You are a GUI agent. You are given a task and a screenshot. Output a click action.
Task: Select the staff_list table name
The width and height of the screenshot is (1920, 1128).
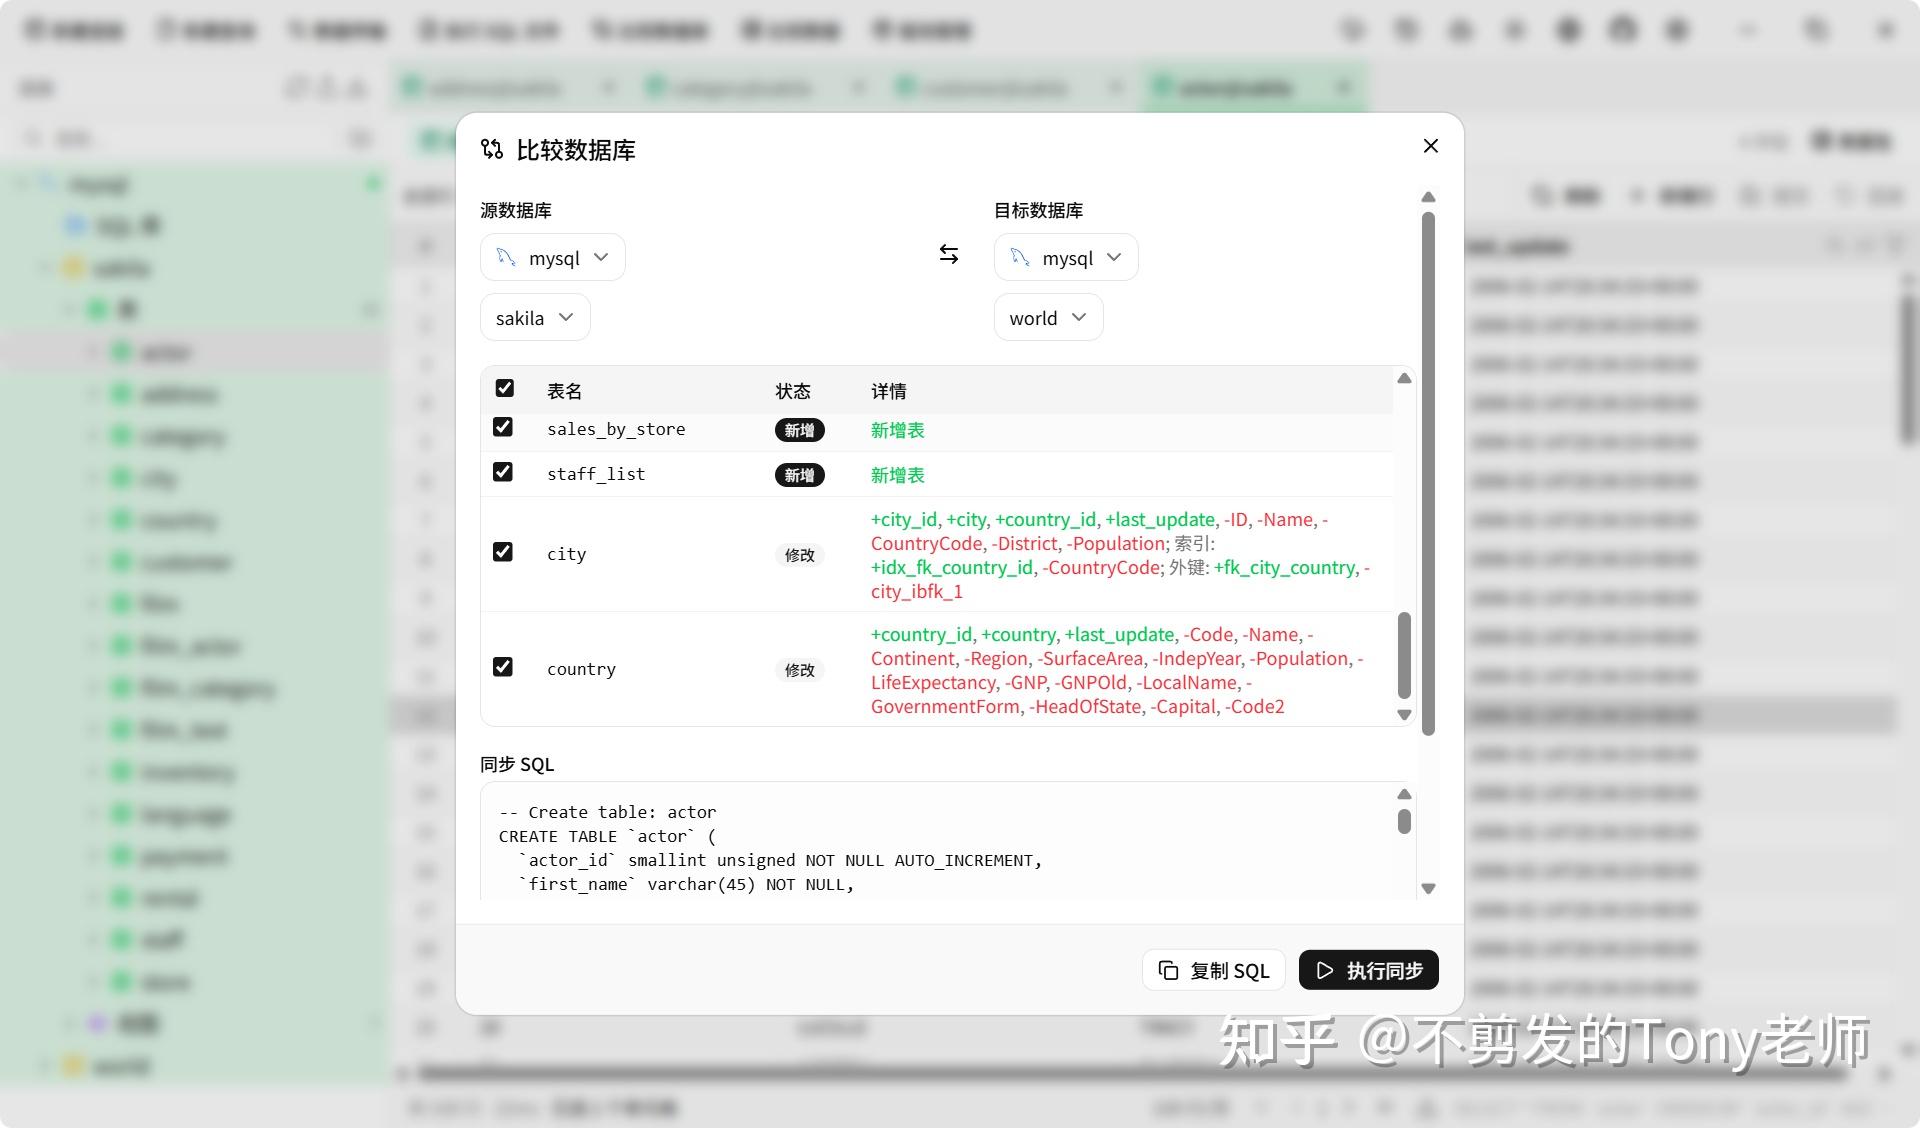click(x=596, y=474)
